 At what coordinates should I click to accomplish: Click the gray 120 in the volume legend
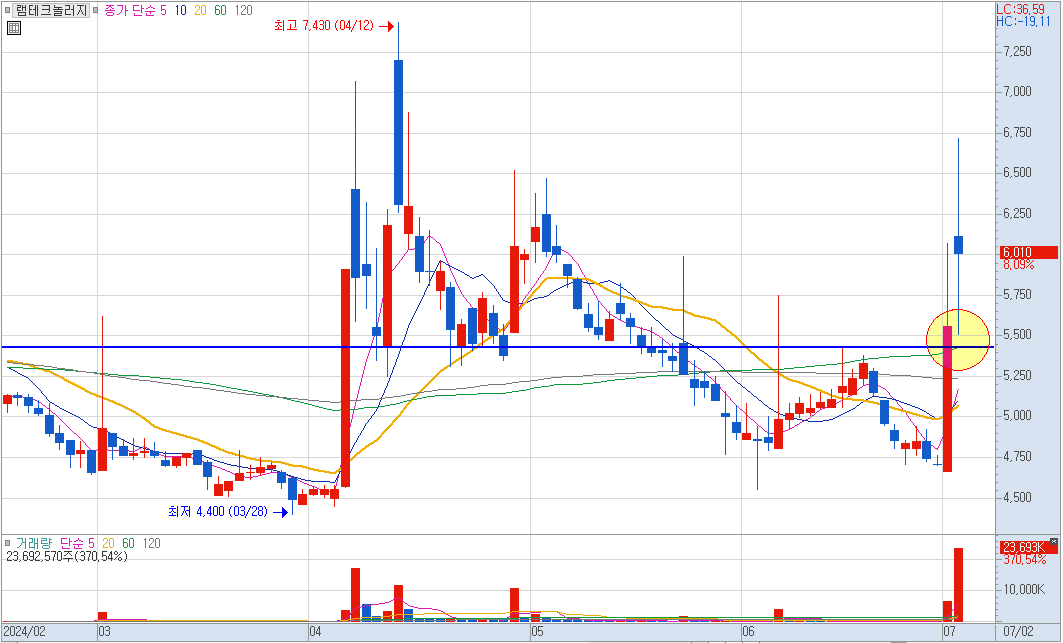(x=151, y=543)
